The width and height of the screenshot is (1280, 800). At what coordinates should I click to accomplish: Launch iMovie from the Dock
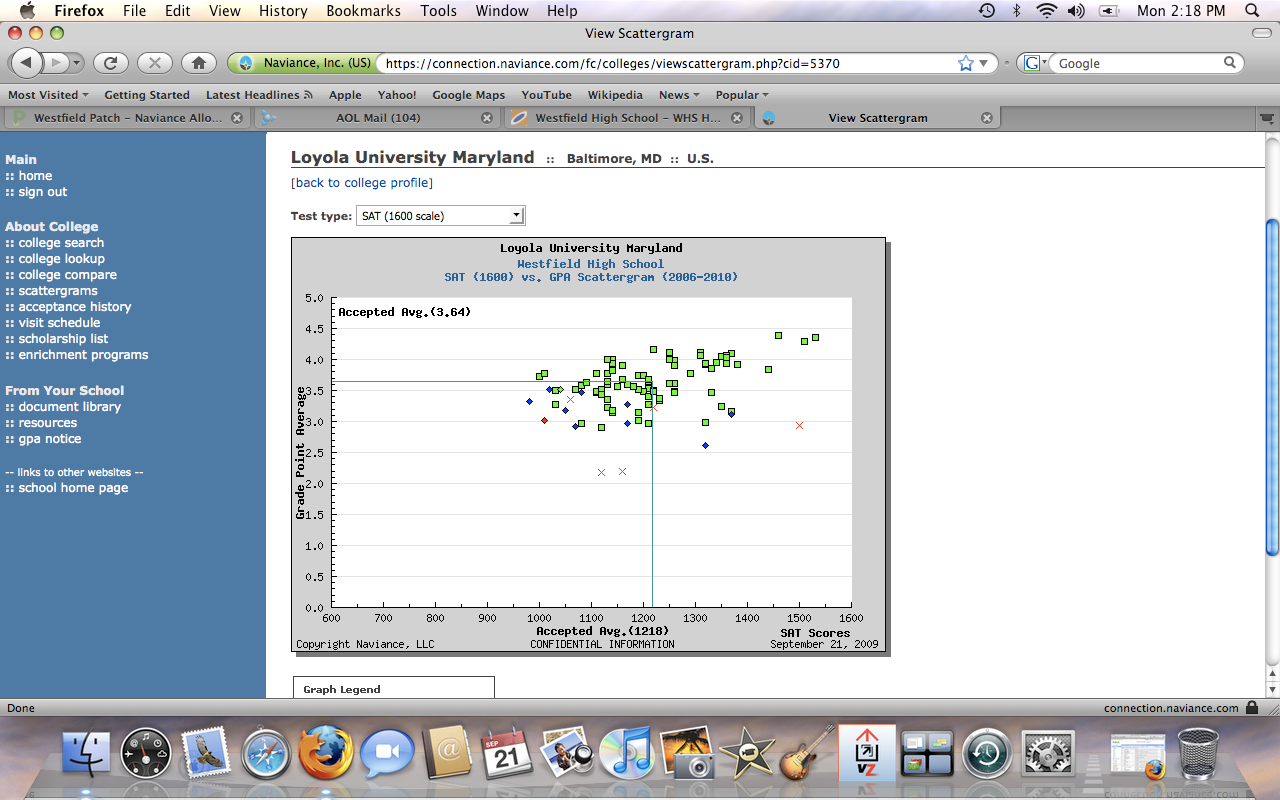(746, 752)
